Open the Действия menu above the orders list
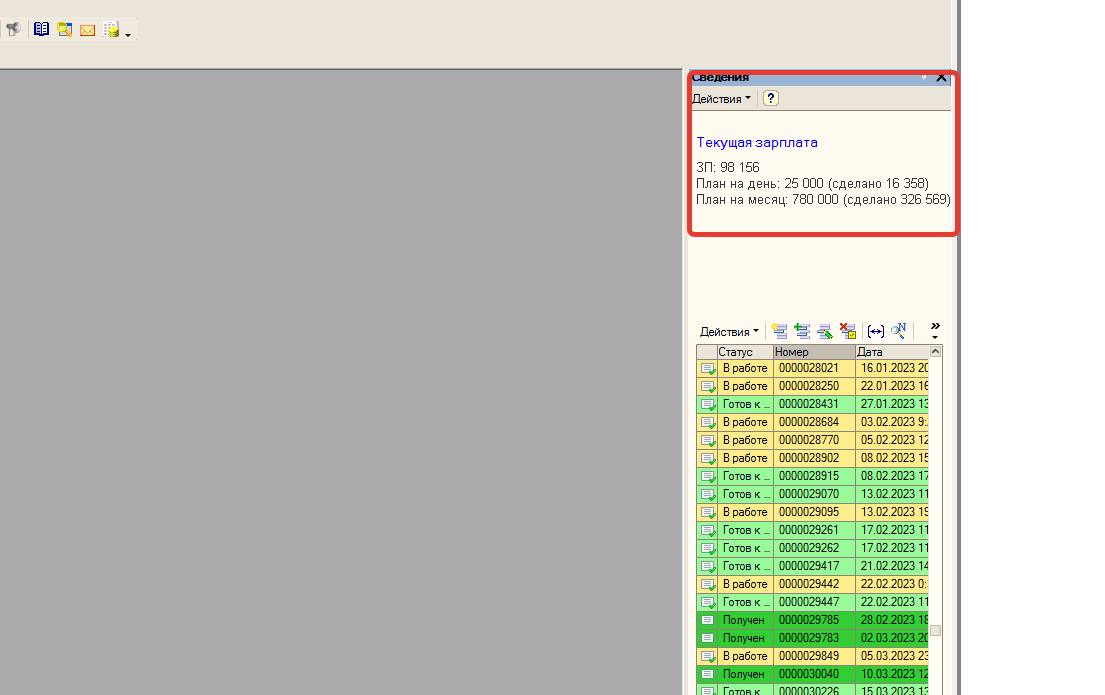 click(729, 331)
